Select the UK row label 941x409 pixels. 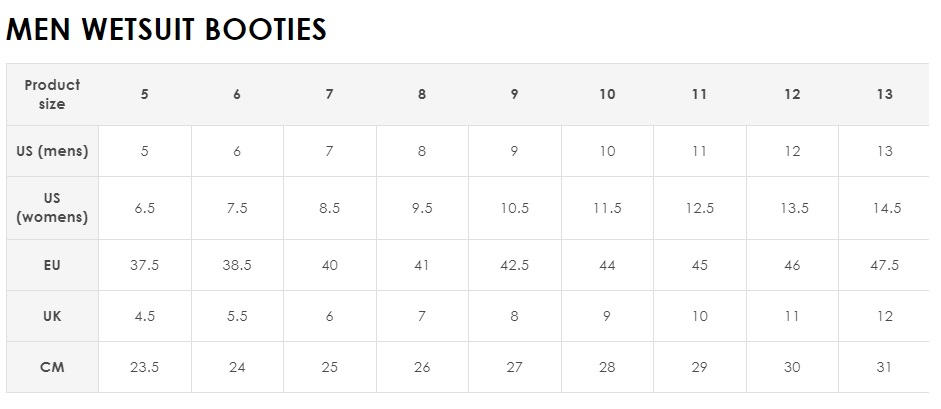(52, 316)
